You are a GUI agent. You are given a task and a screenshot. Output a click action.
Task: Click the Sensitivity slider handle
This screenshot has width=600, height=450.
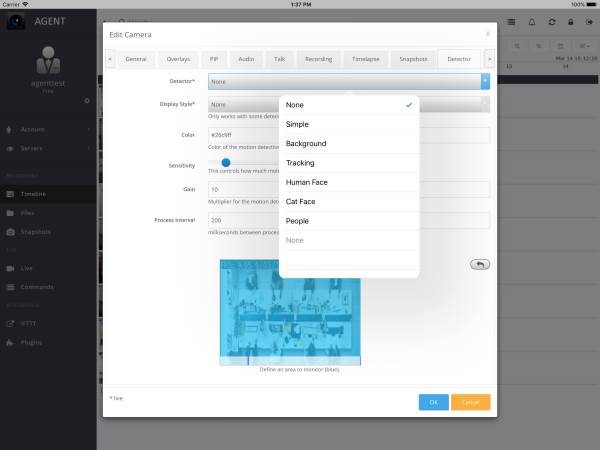[x=226, y=163]
